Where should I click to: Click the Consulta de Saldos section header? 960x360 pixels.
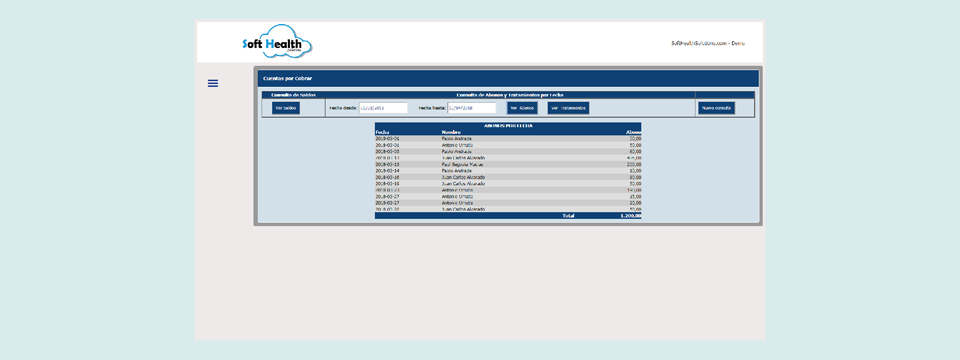click(293, 95)
